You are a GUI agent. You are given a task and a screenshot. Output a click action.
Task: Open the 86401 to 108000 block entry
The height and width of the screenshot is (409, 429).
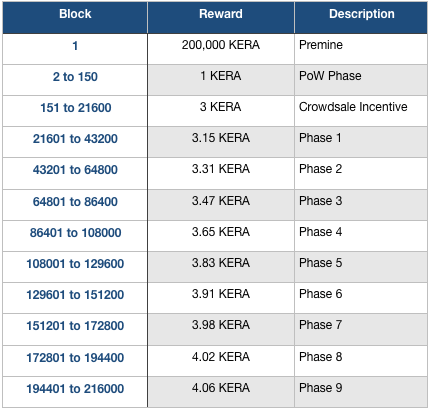pyautogui.click(x=75, y=233)
